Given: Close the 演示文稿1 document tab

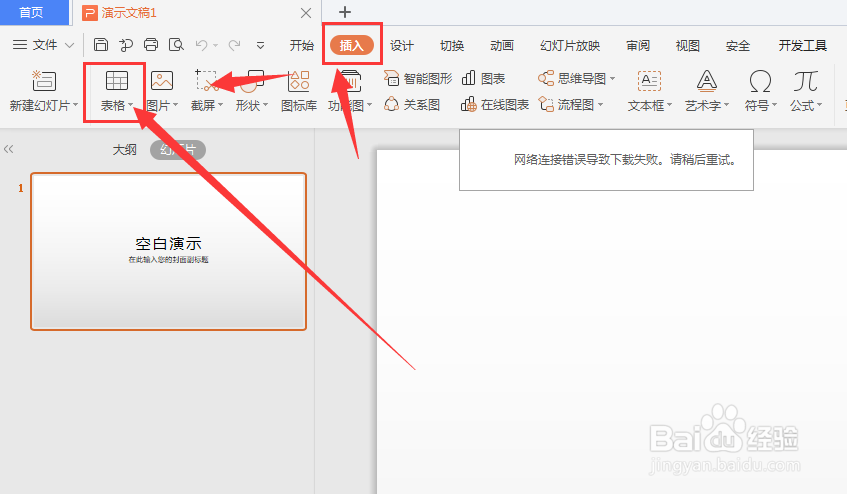Looking at the screenshot, I should pos(306,13).
